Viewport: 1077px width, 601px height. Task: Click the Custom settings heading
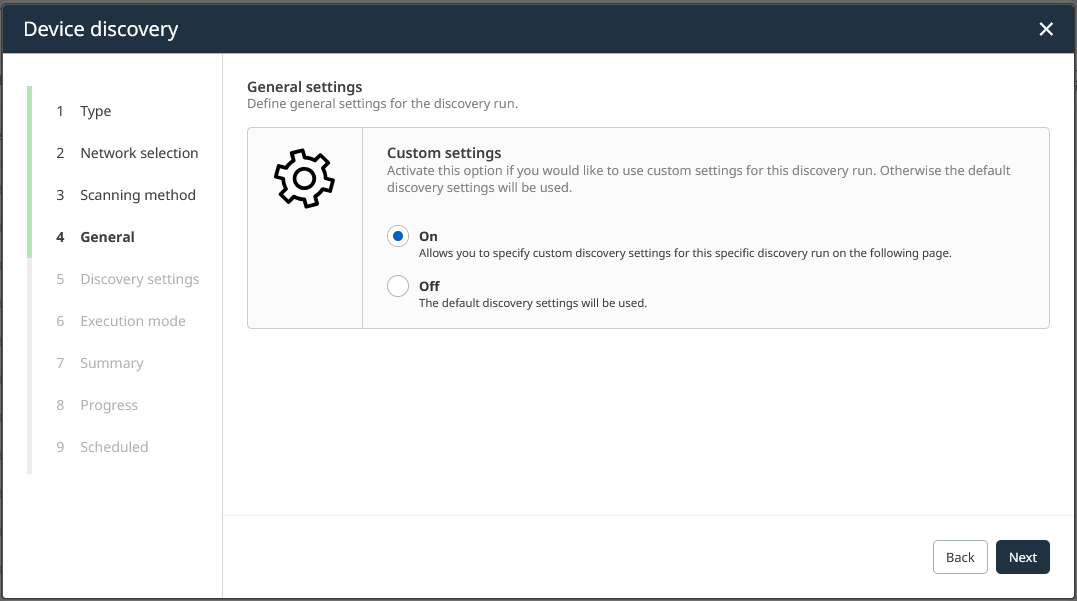pos(444,153)
